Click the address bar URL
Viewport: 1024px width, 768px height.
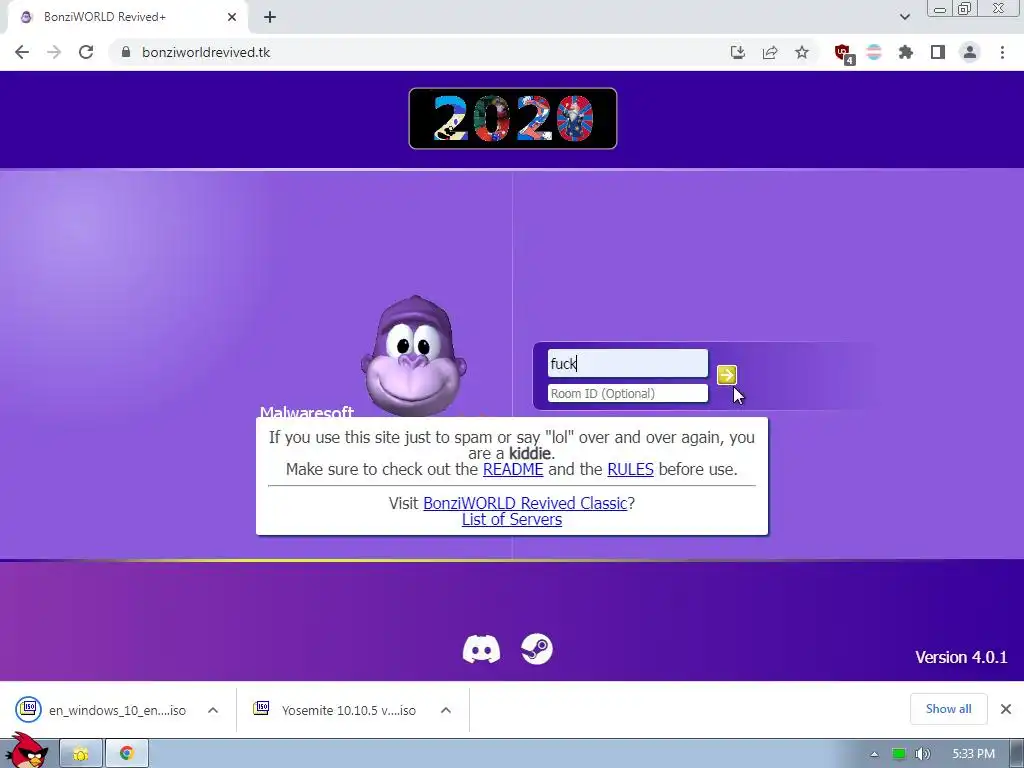point(206,52)
